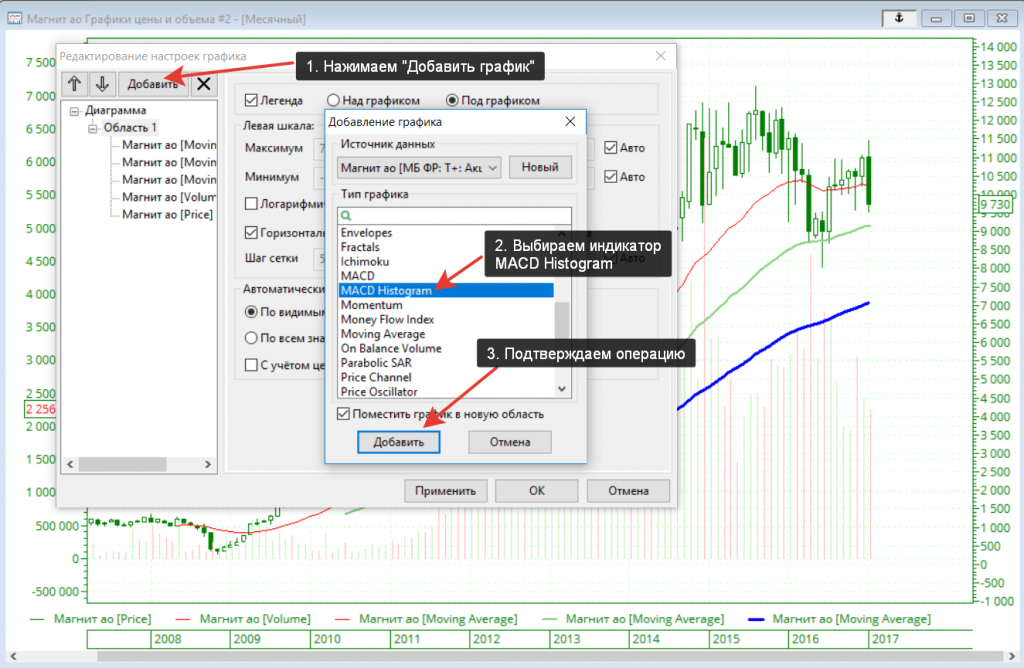1024x668 pixels.
Task: Open the Источник данных dropdown
Action: 491,168
